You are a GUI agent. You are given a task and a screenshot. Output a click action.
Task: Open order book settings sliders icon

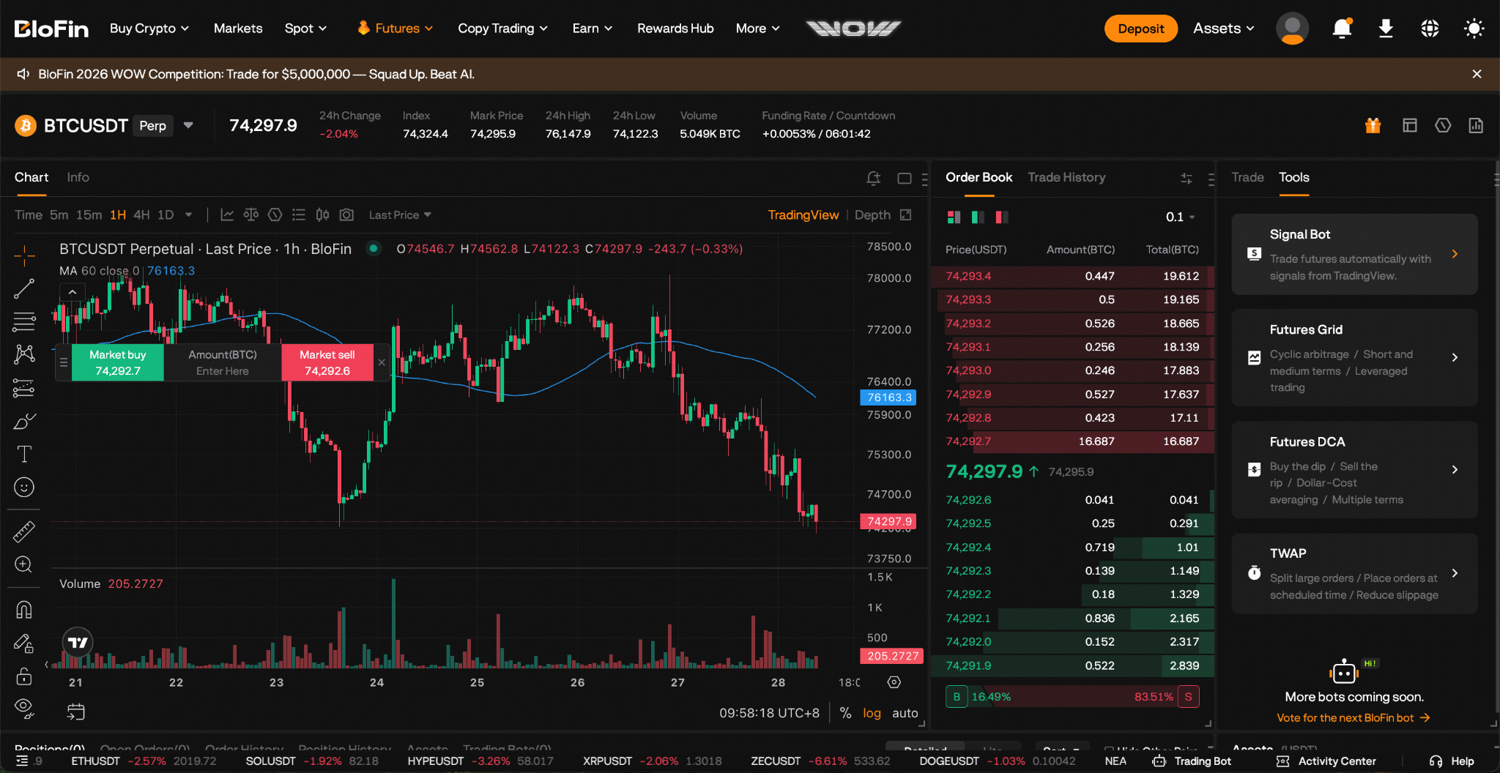1186,178
